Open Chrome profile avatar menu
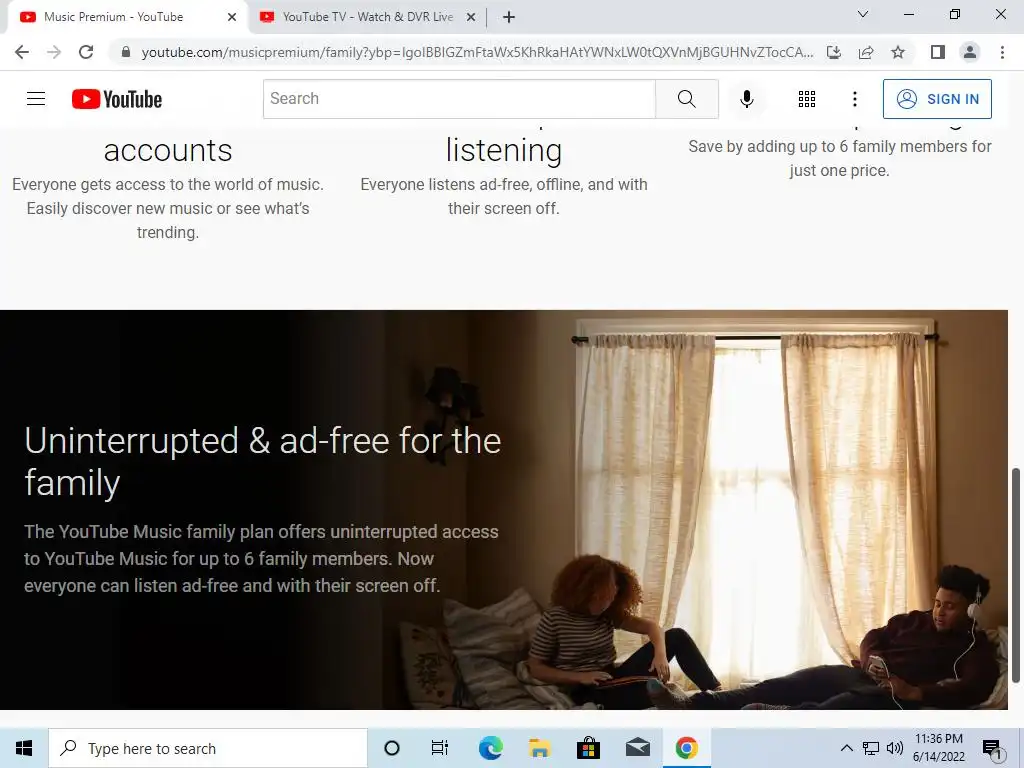1024x768 pixels. pos(970,52)
